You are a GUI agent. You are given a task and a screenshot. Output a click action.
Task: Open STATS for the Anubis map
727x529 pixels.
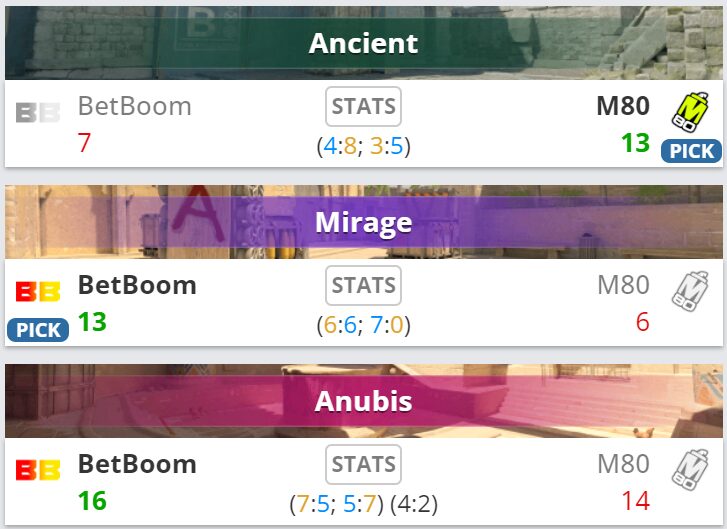(x=363, y=464)
